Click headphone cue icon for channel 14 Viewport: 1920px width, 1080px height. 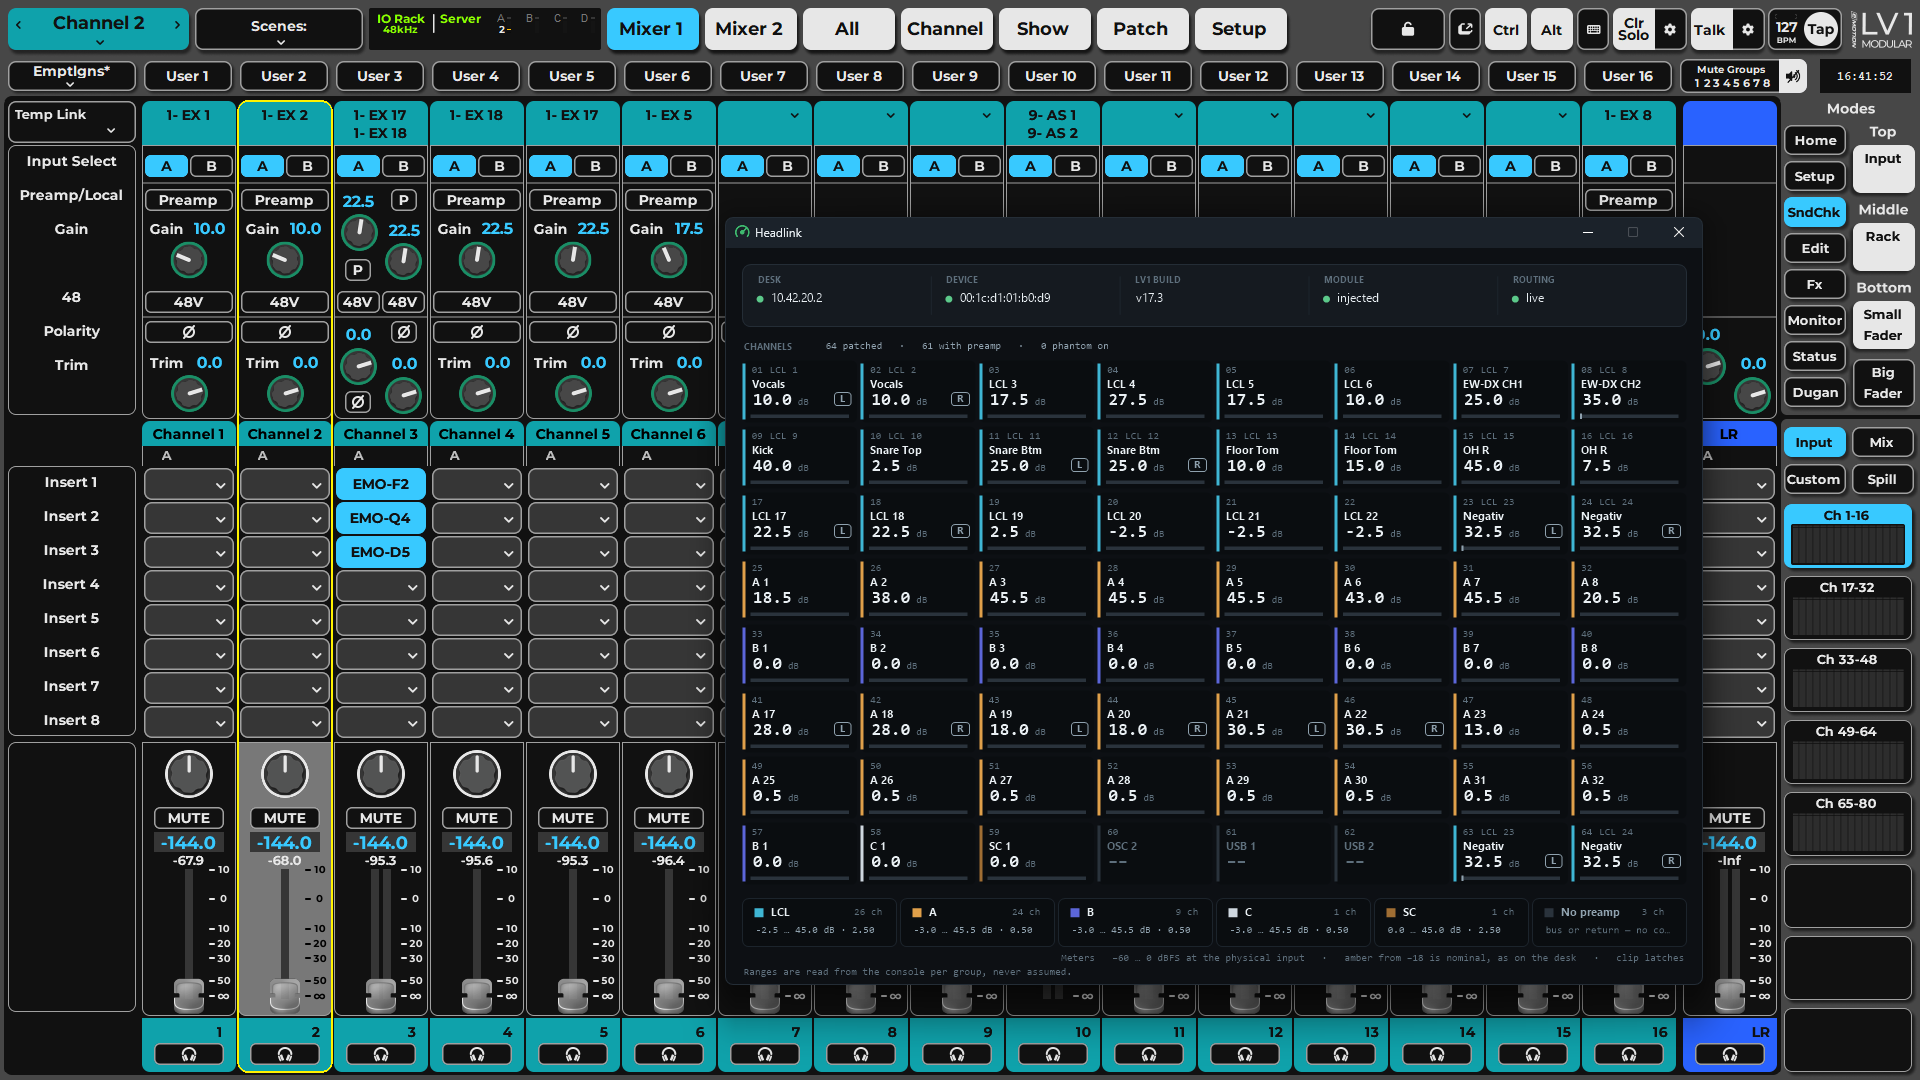pos(1437,1054)
